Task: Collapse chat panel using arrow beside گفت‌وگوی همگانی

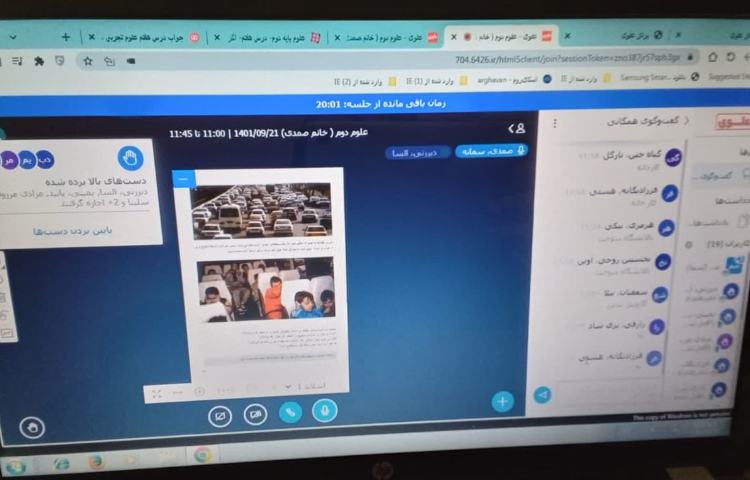Action: [x=686, y=120]
